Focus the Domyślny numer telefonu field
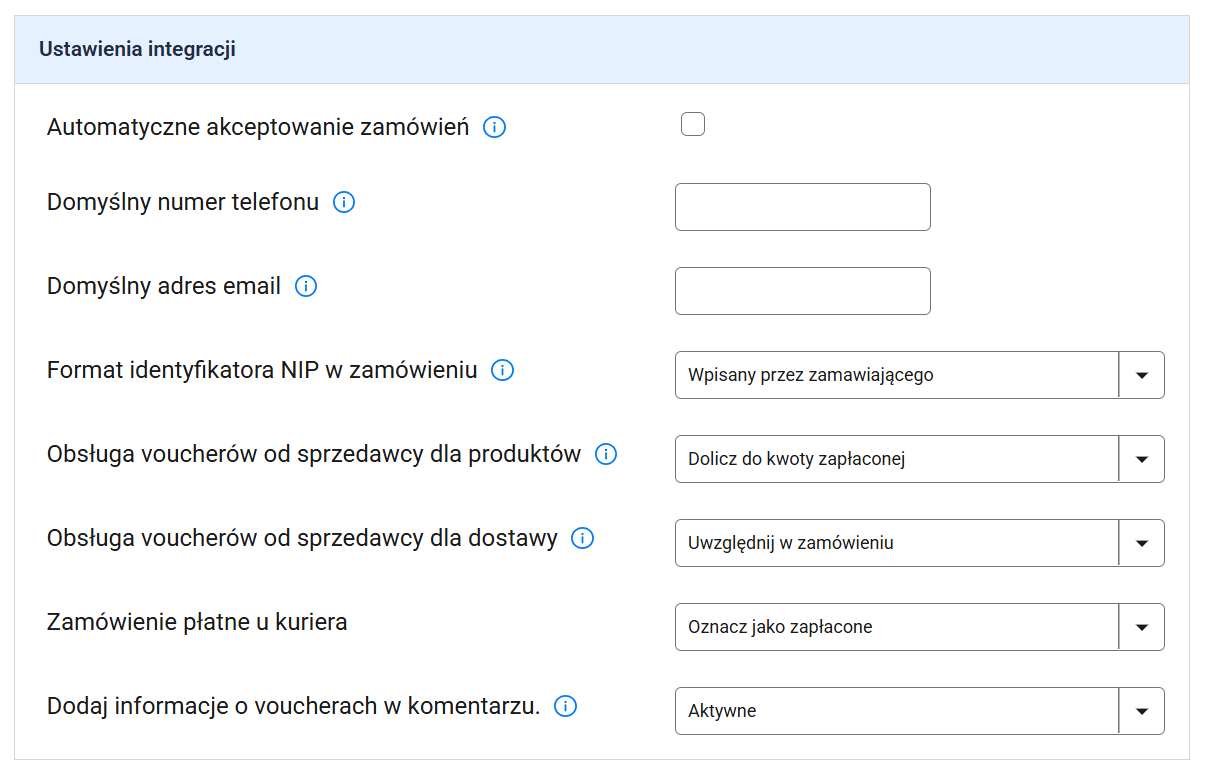The image size is (1209, 776). pos(802,207)
